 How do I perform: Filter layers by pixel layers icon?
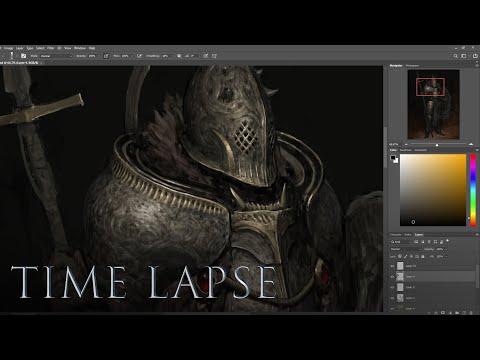click(416, 242)
